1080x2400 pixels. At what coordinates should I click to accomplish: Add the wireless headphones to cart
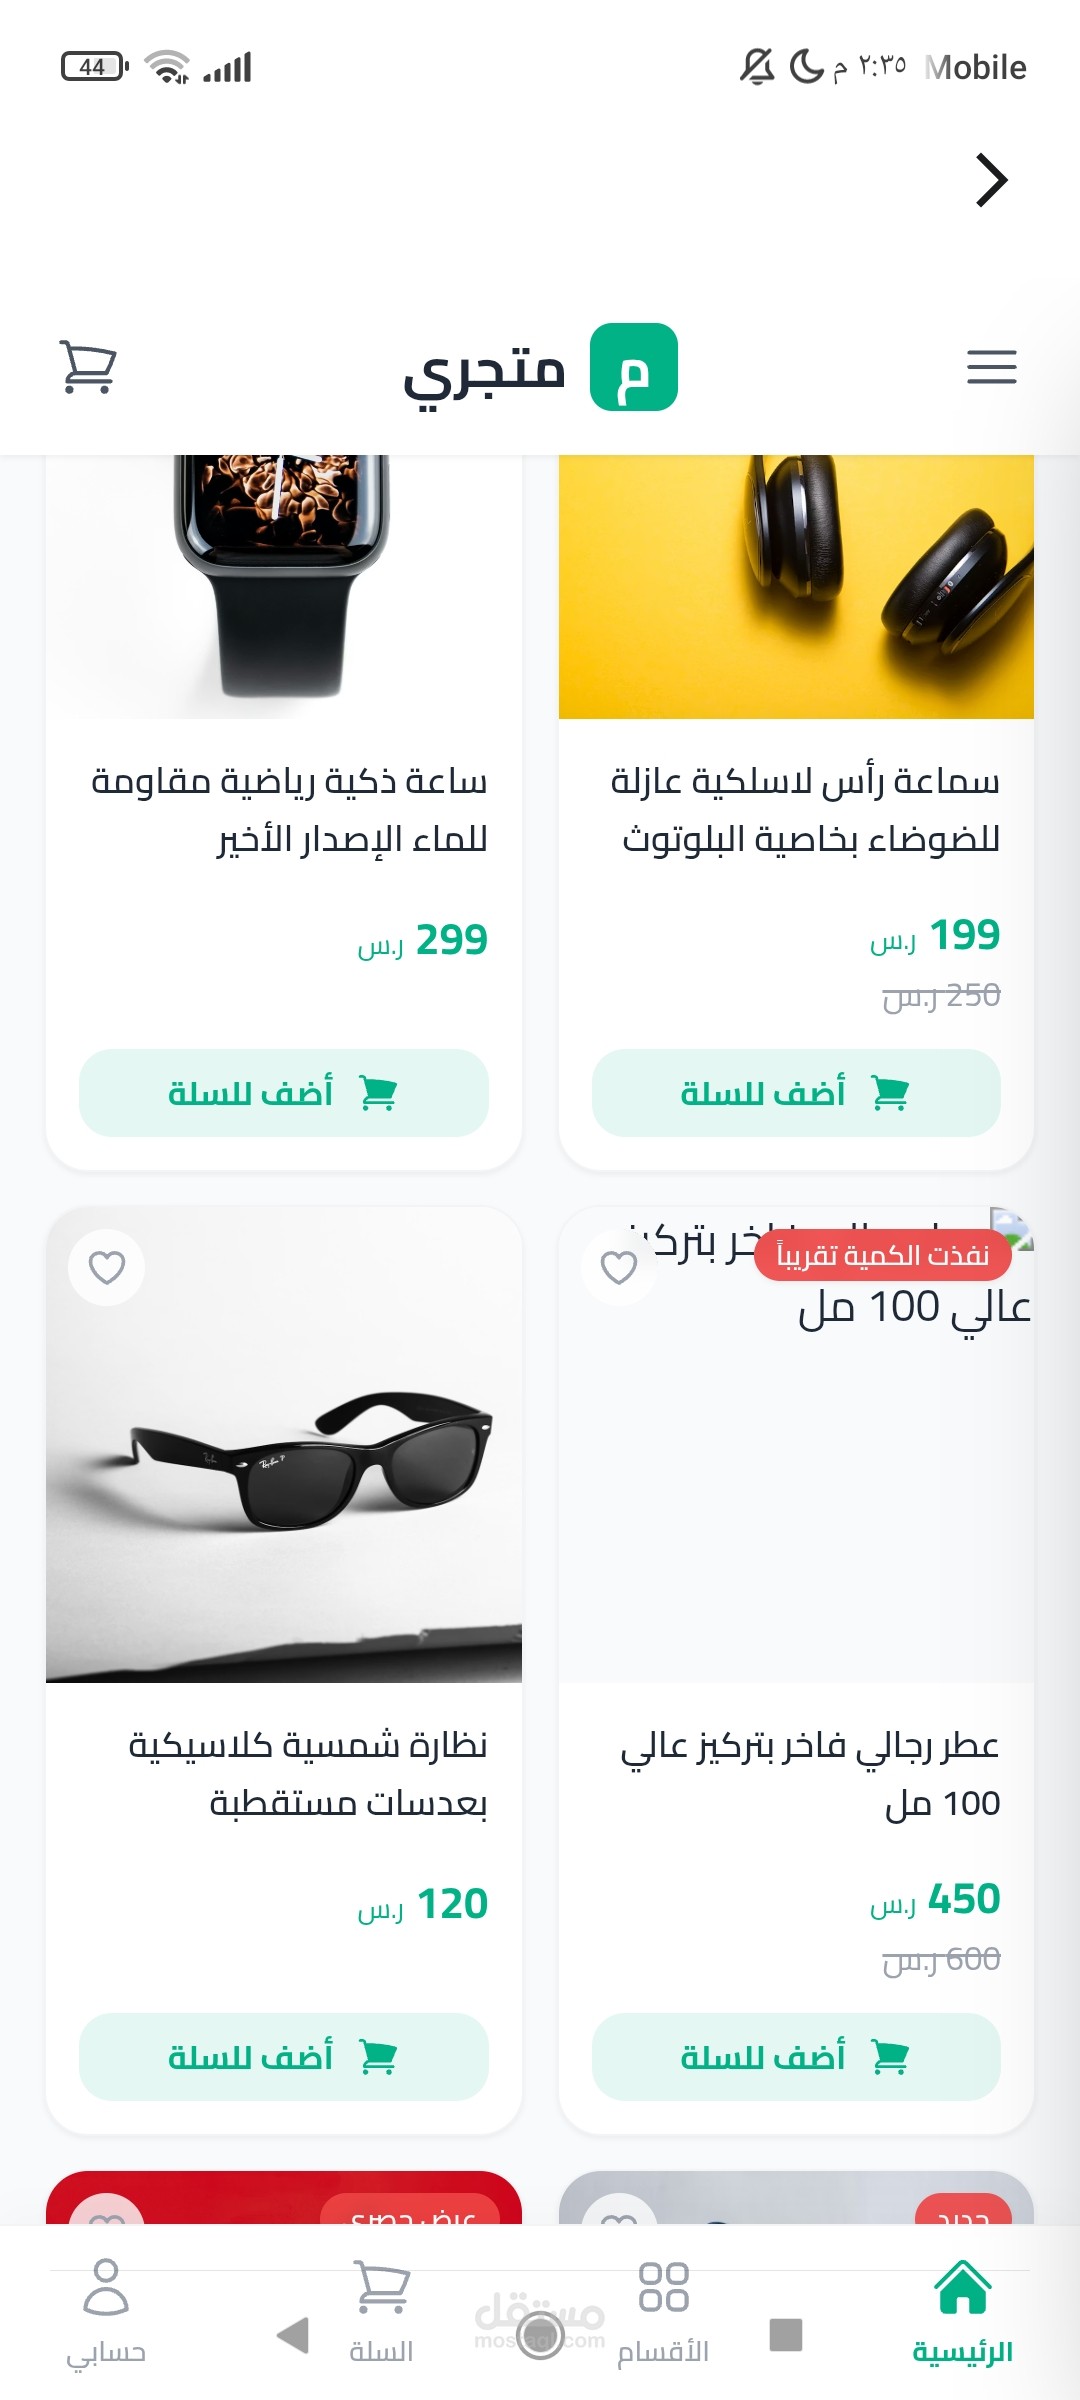coord(796,1093)
